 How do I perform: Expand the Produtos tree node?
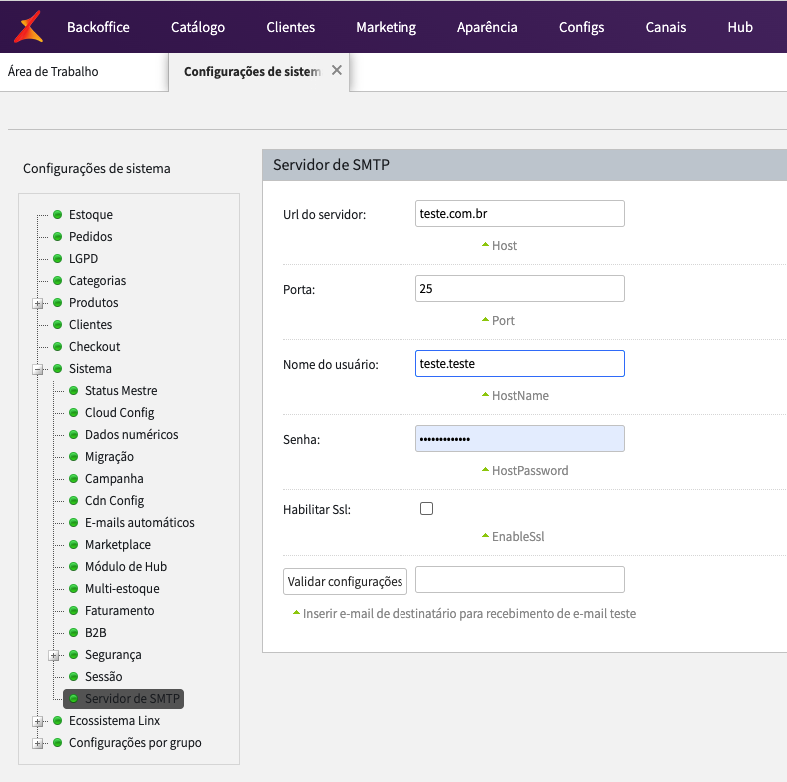click(38, 303)
